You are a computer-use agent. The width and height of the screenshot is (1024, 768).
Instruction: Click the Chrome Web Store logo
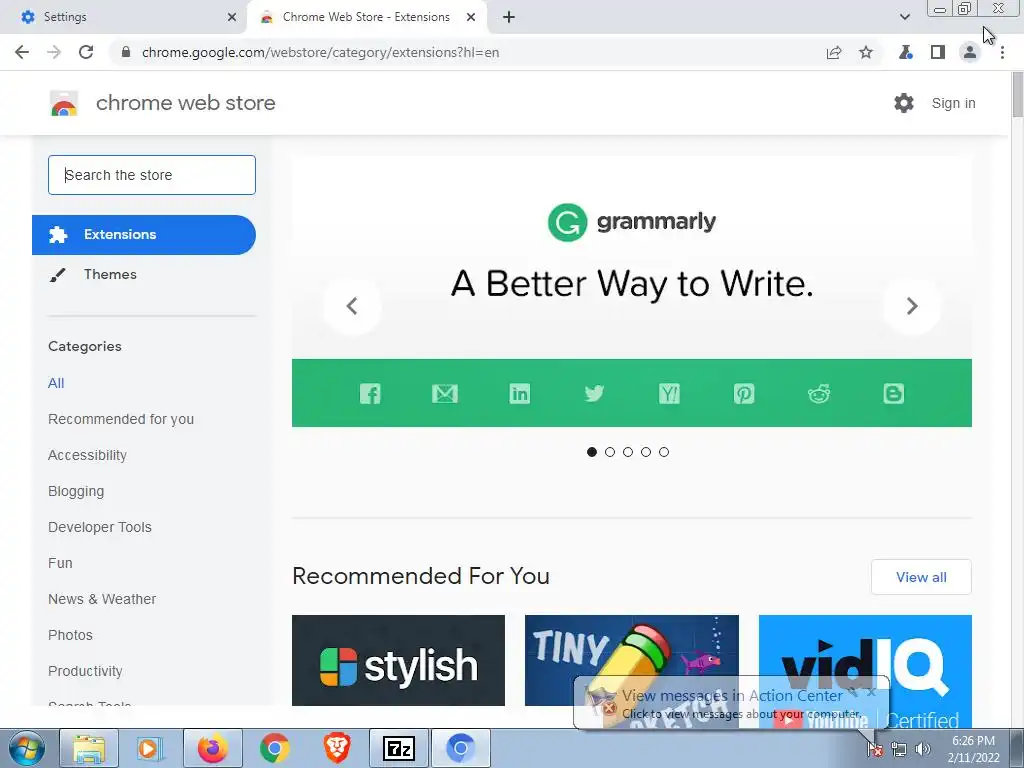coord(64,103)
